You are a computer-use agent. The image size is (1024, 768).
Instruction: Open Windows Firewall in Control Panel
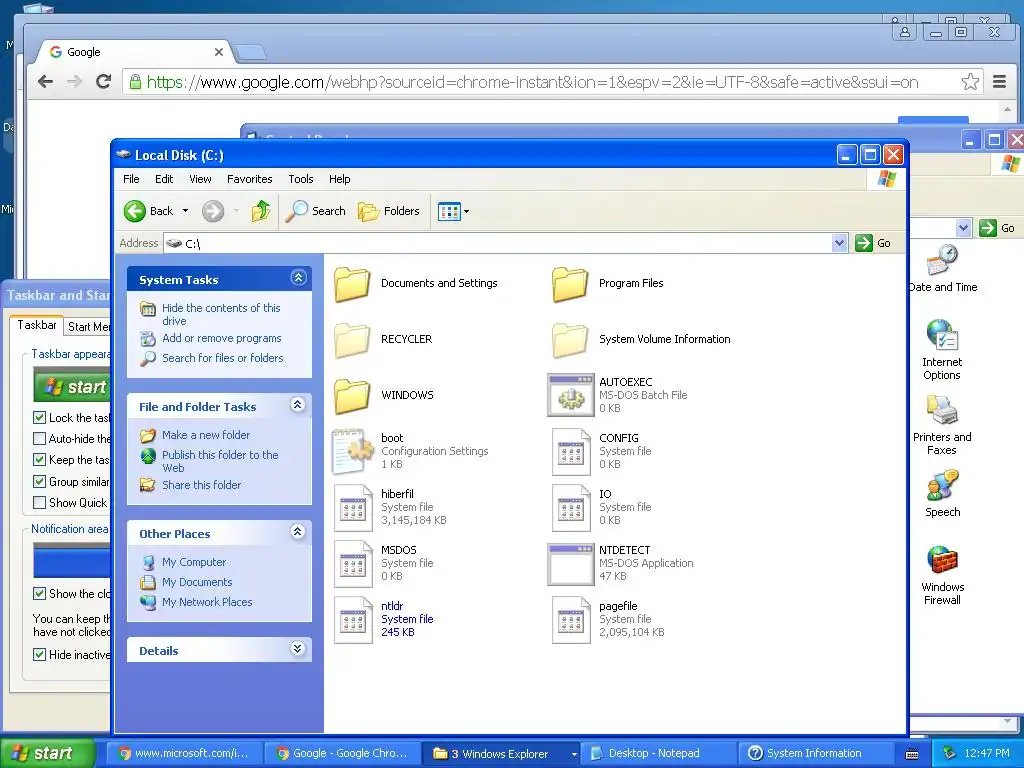(942, 575)
